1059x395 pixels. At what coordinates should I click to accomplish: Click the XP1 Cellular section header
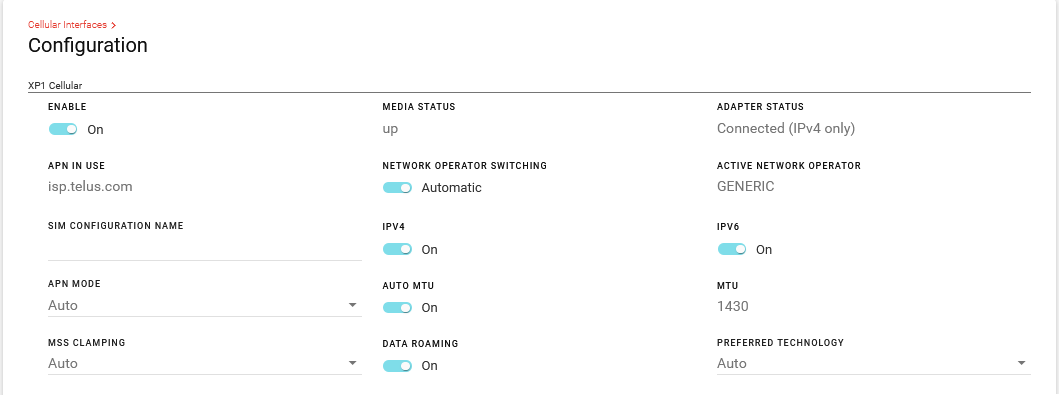click(55, 86)
